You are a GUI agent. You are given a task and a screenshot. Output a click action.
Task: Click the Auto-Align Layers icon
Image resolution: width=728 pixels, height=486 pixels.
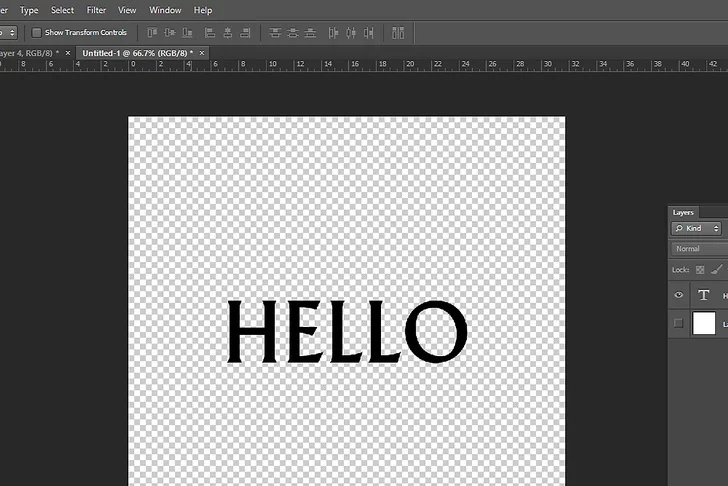click(398, 33)
